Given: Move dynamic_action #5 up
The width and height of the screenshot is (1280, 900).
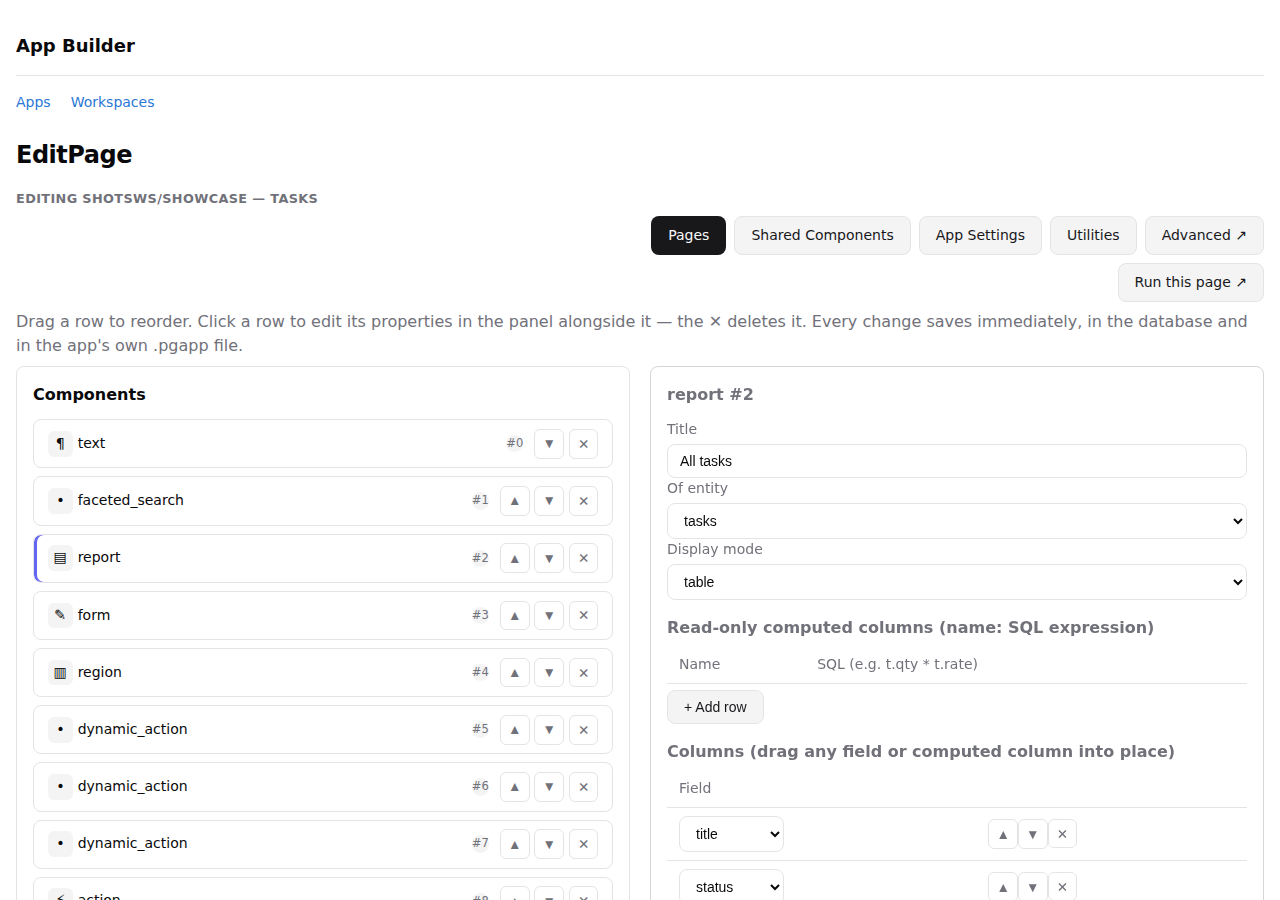Looking at the screenshot, I should point(514,729).
